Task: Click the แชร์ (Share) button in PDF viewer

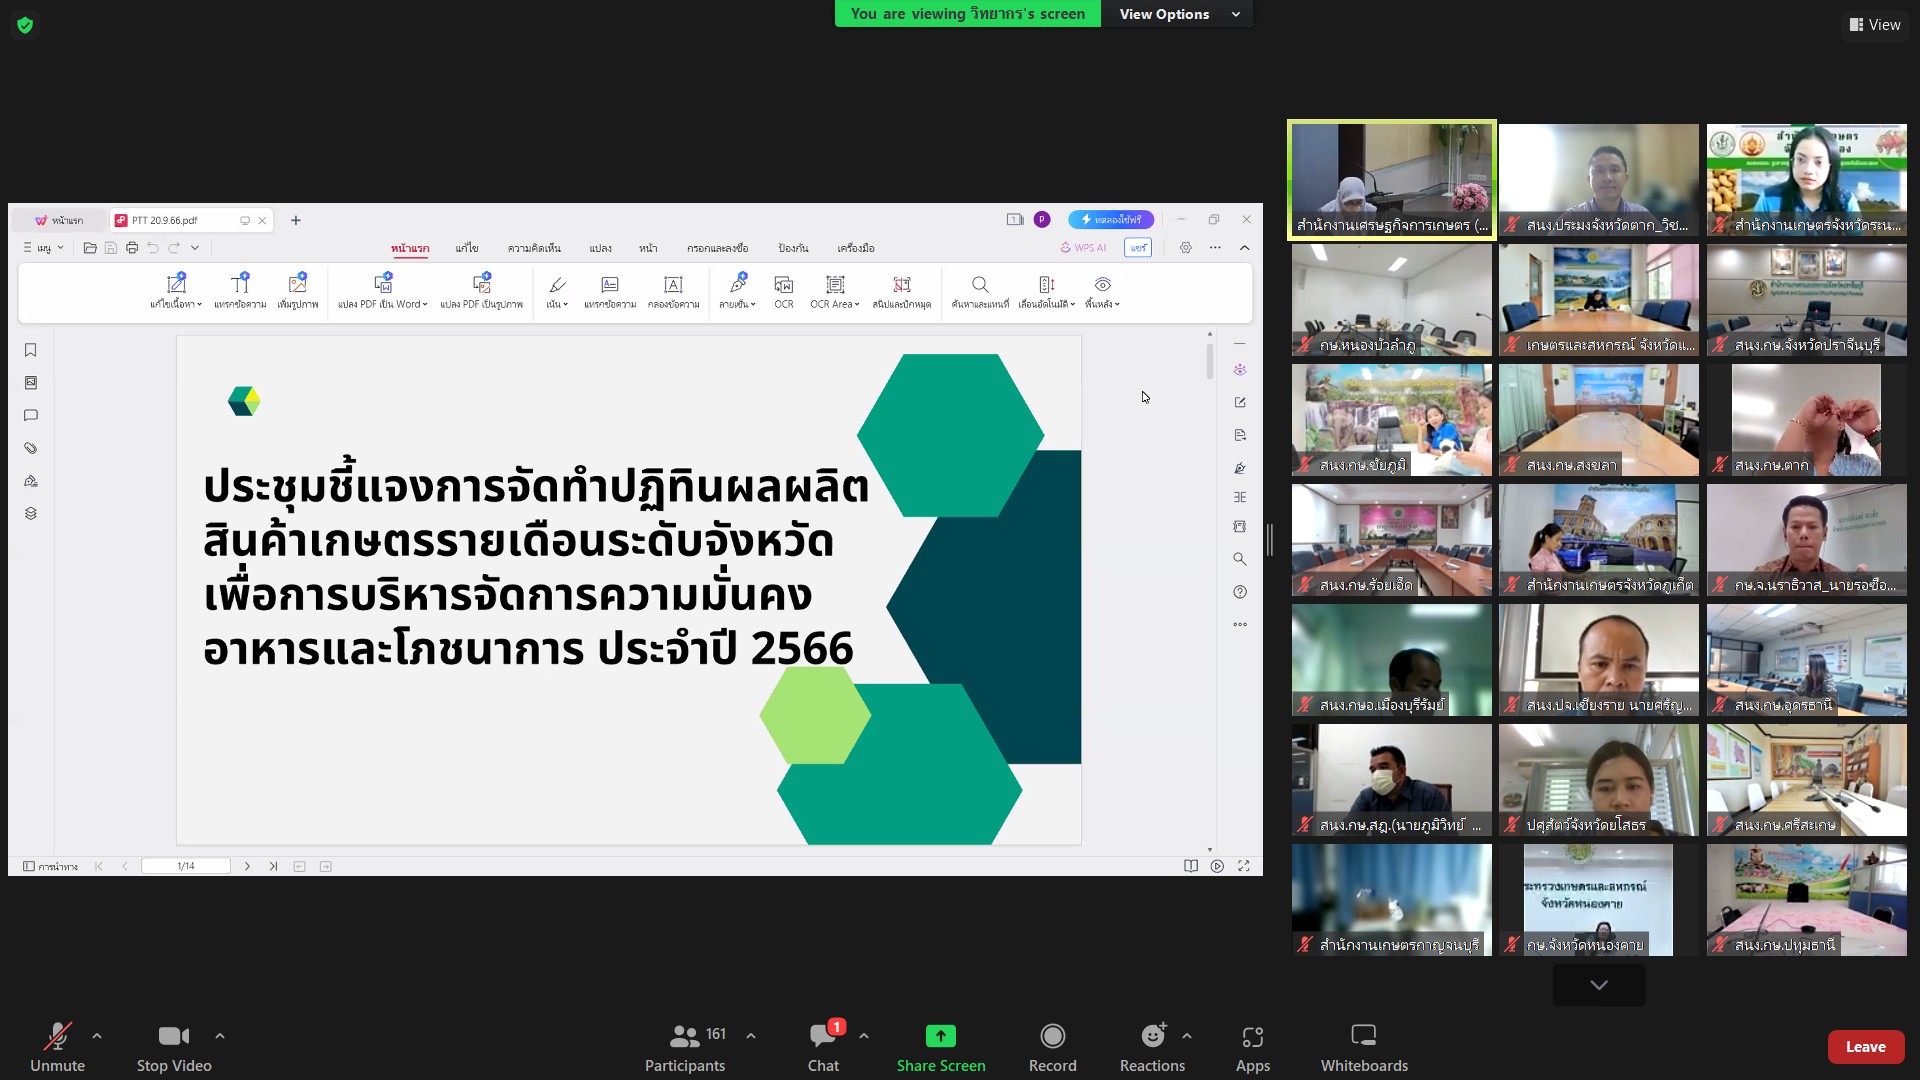Action: pyautogui.click(x=1138, y=248)
